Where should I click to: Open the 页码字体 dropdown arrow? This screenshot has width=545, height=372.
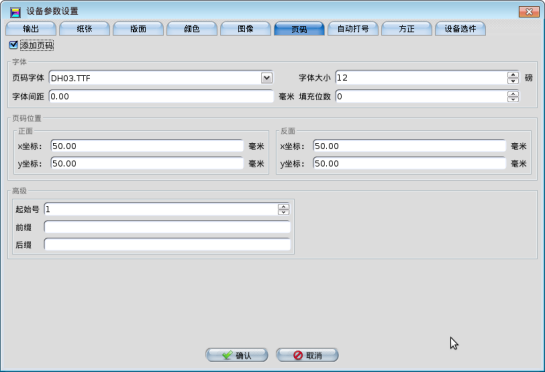(x=267, y=78)
